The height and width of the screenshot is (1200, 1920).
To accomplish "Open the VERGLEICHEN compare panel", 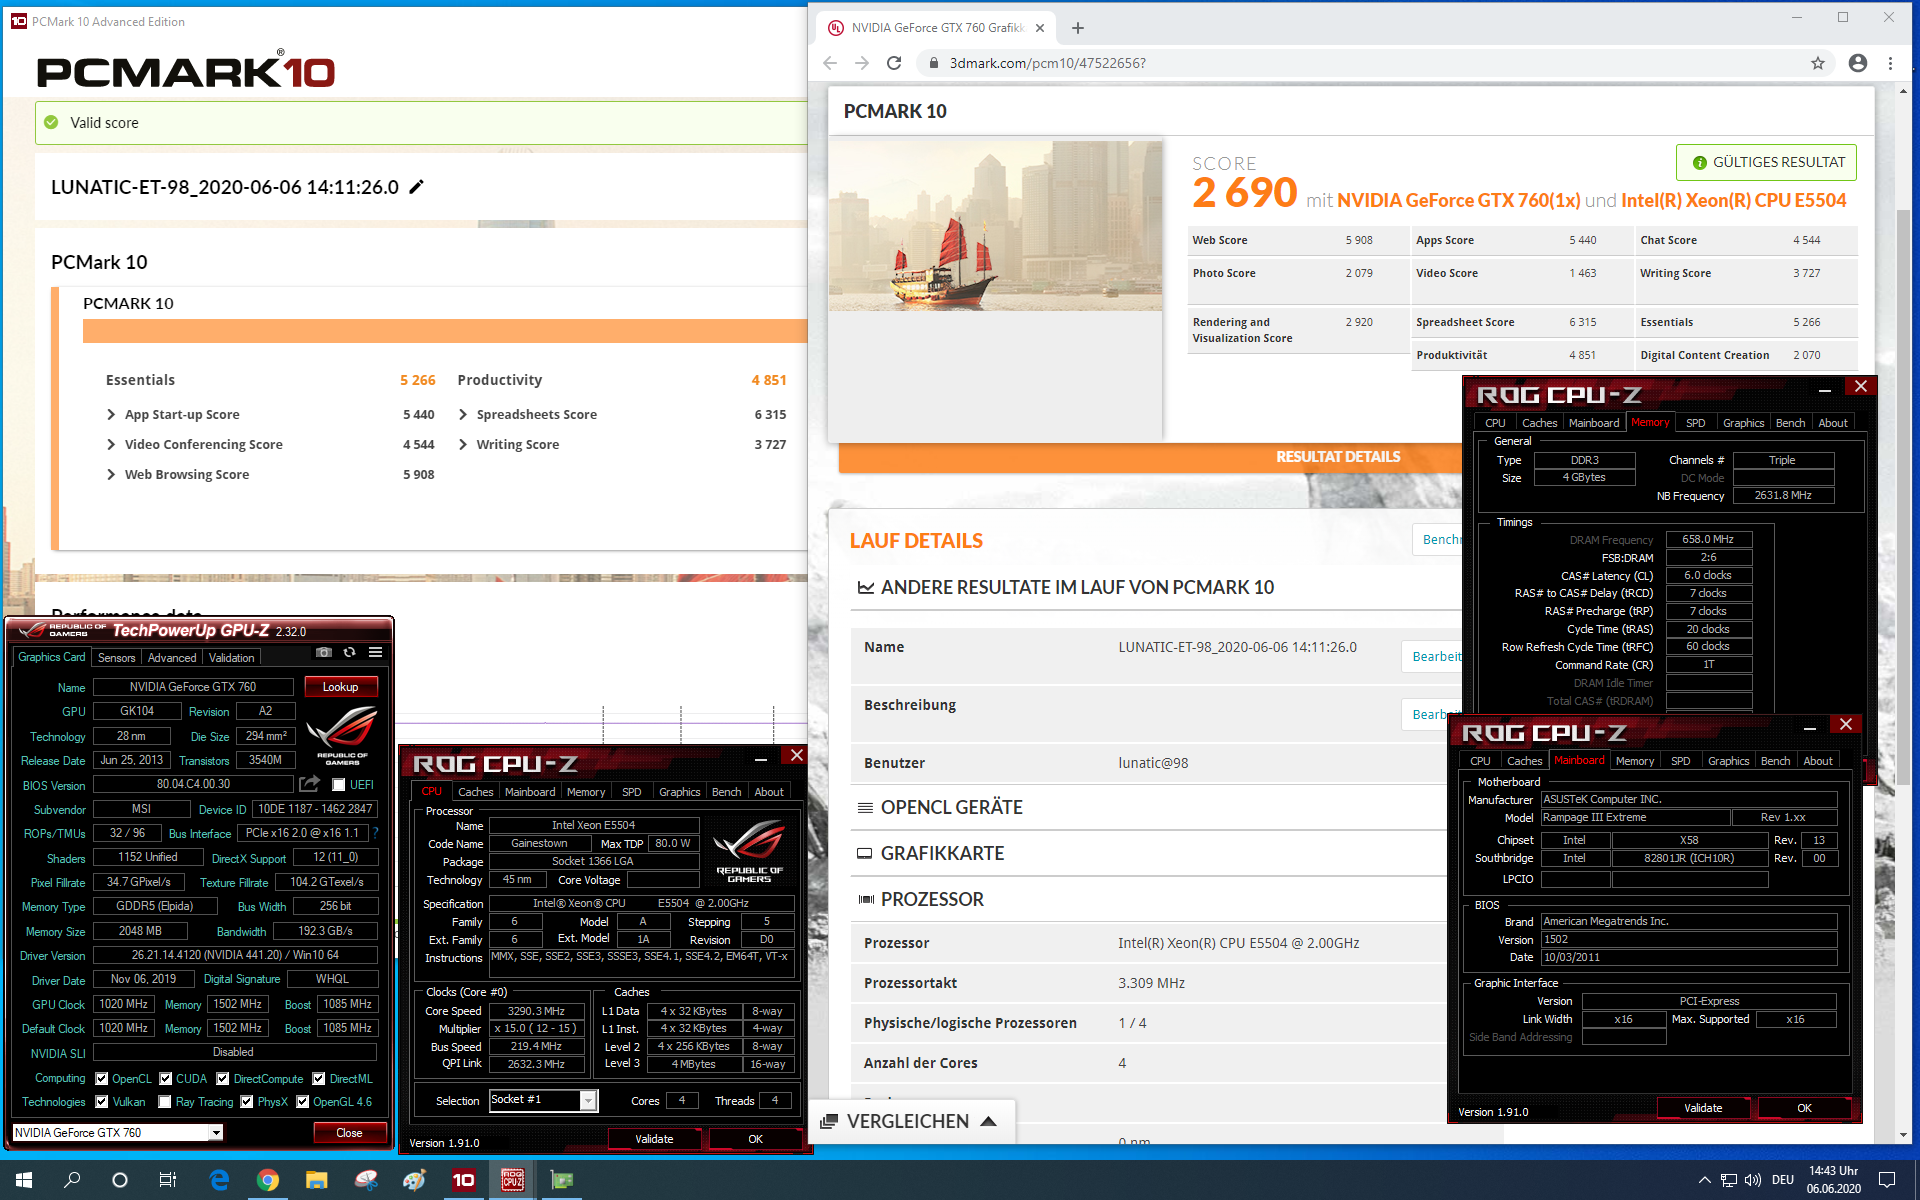I will [909, 1121].
